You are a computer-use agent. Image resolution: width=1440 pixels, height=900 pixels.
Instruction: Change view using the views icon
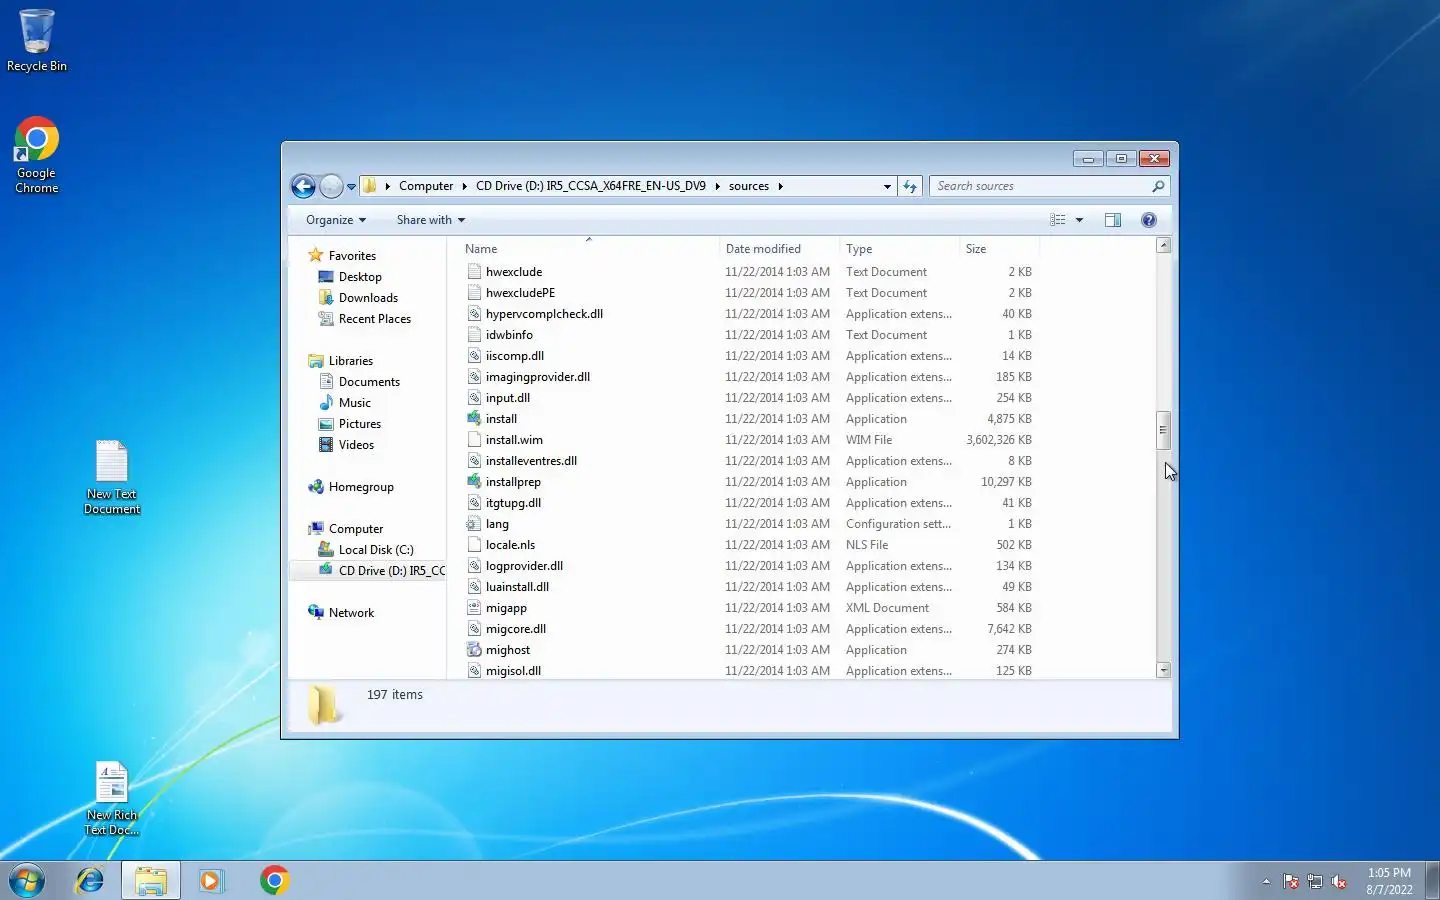(1058, 220)
